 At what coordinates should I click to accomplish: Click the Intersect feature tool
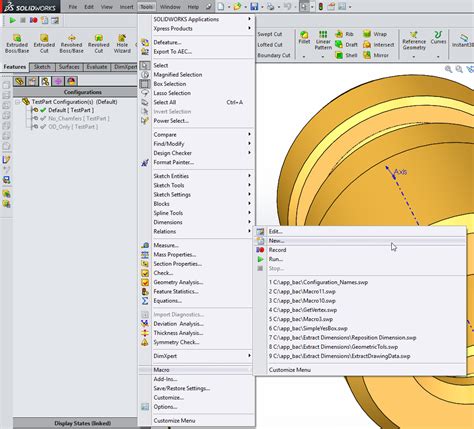click(x=378, y=45)
